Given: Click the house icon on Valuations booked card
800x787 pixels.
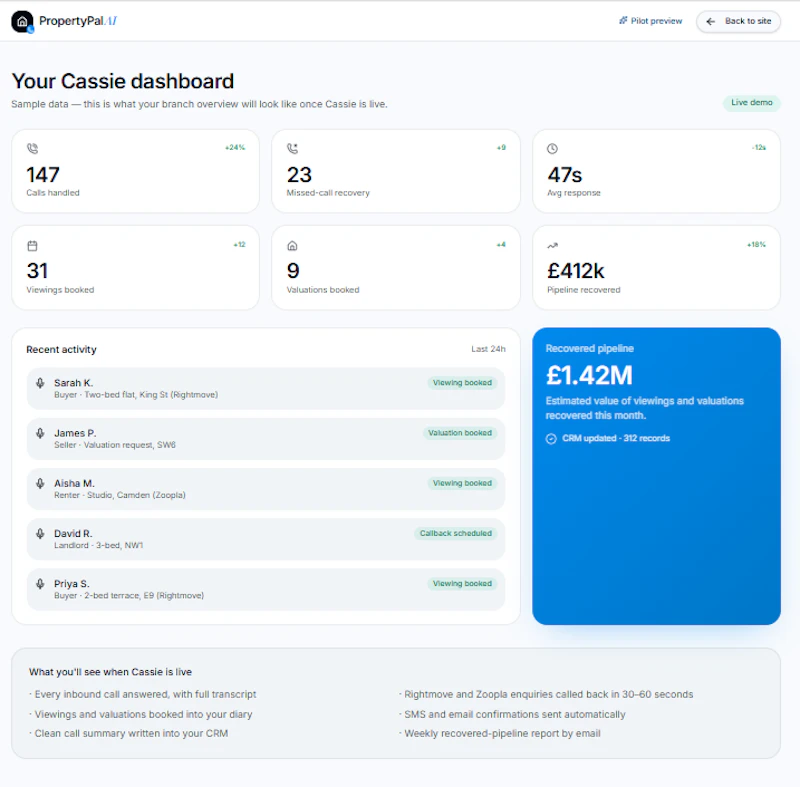Looking at the screenshot, I should [x=292, y=246].
